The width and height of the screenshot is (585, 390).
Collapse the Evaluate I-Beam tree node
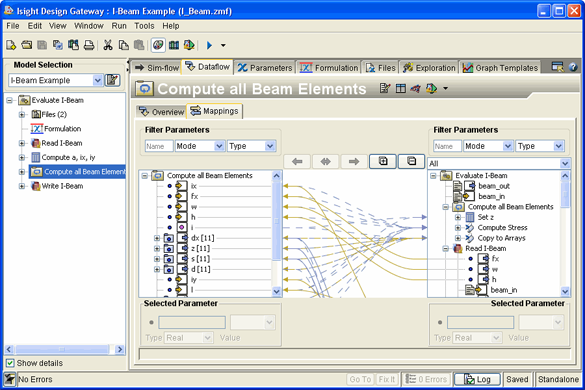9,100
